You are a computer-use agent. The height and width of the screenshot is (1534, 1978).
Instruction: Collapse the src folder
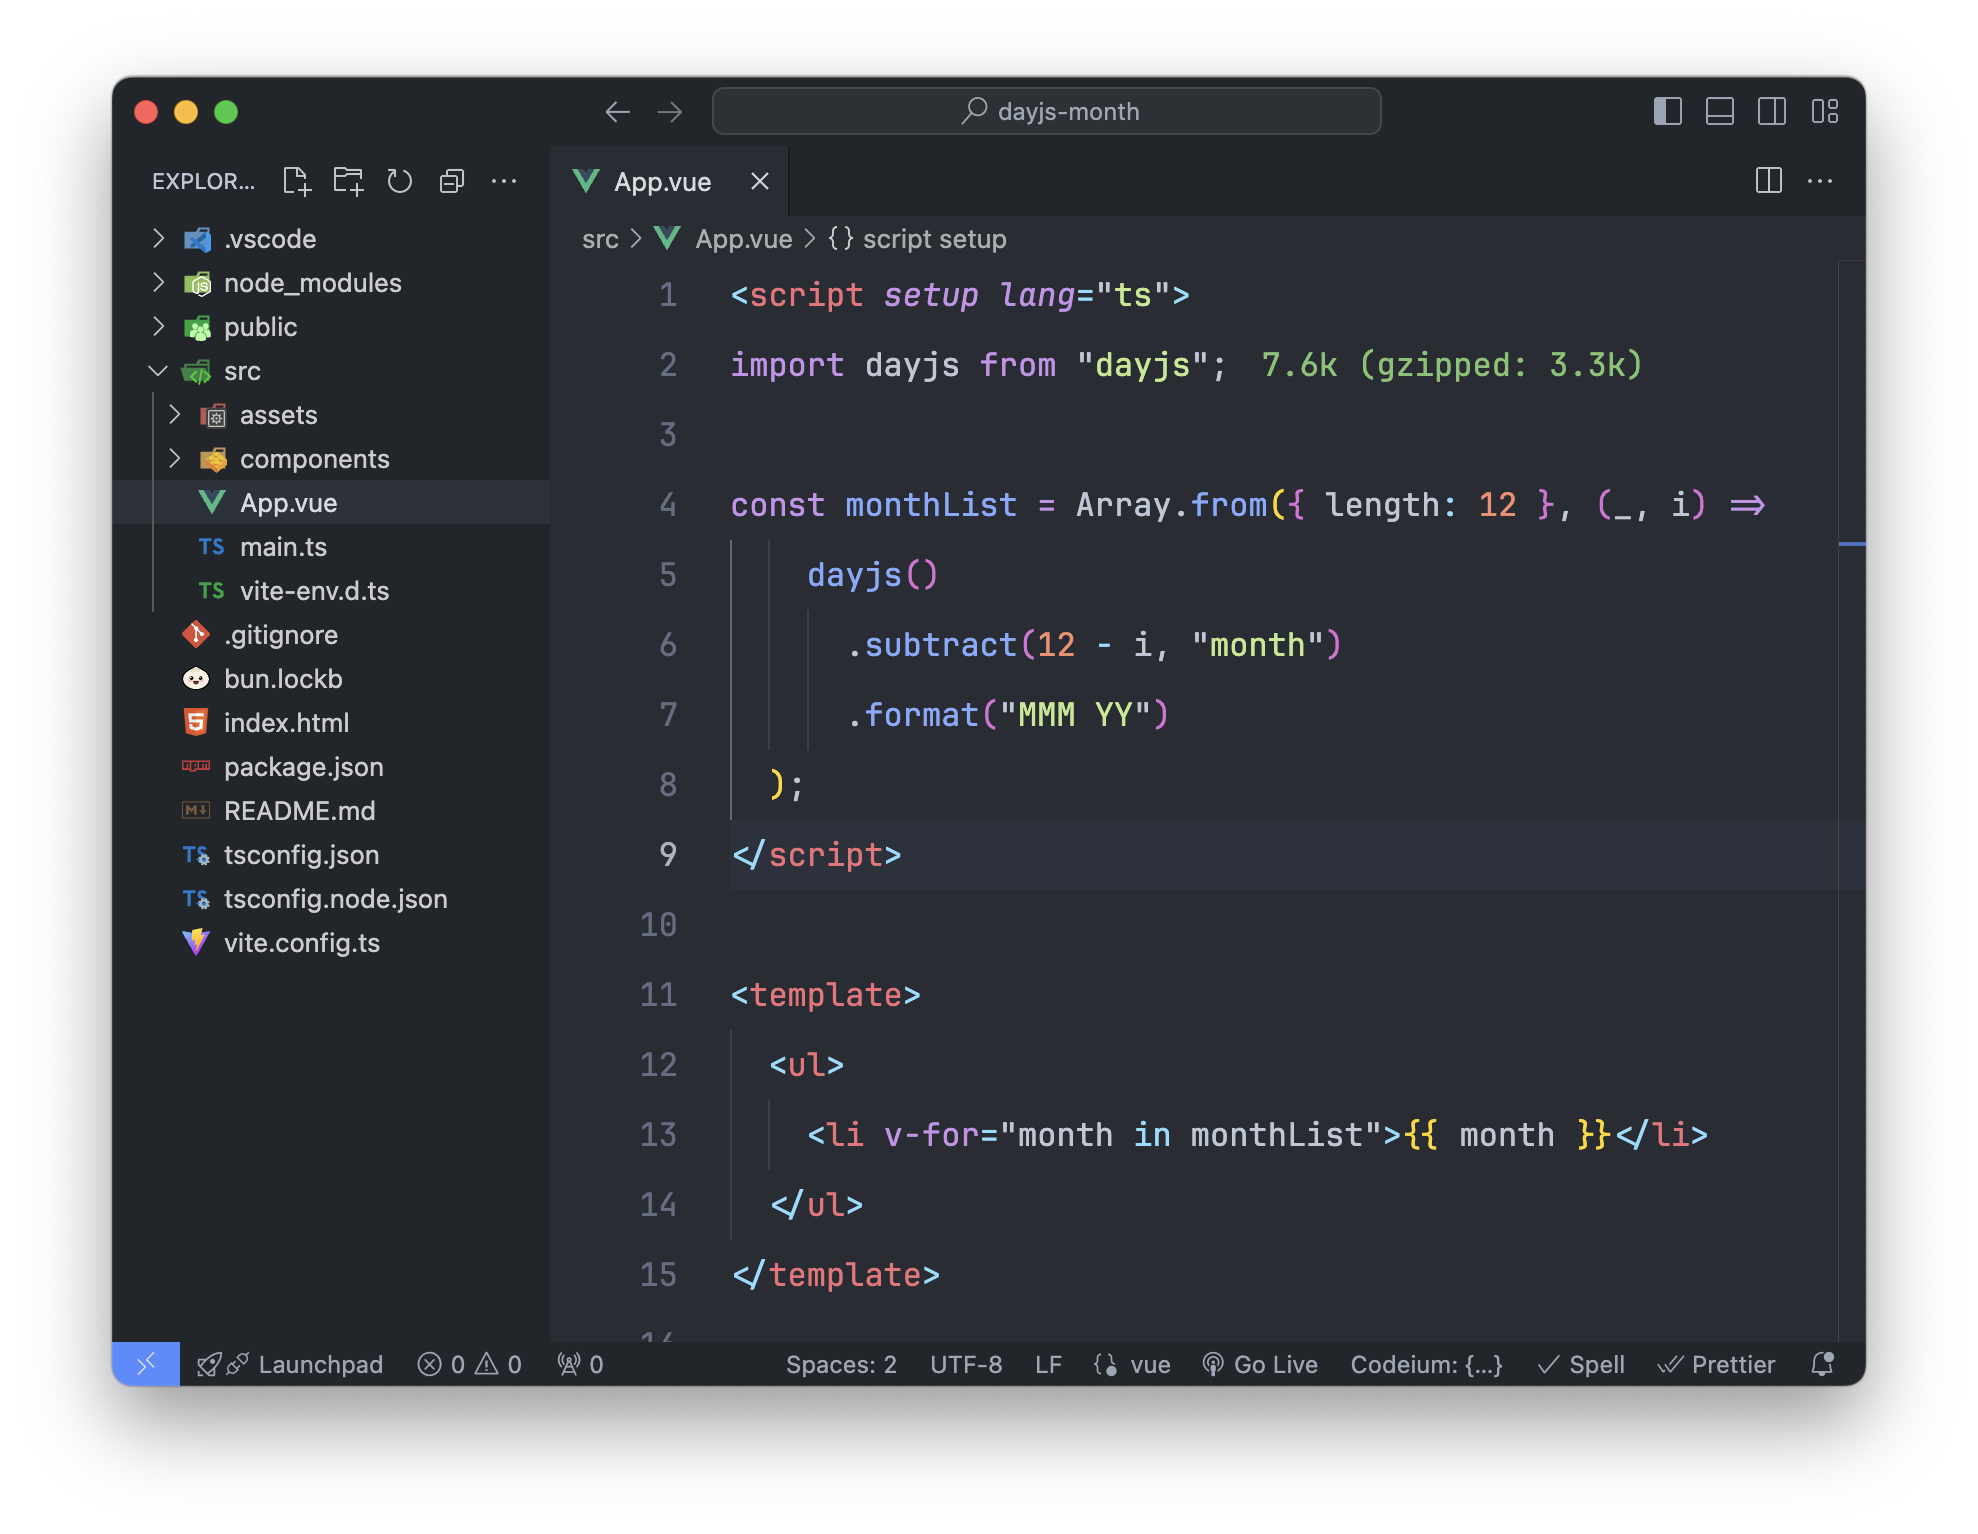click(331, 371)
